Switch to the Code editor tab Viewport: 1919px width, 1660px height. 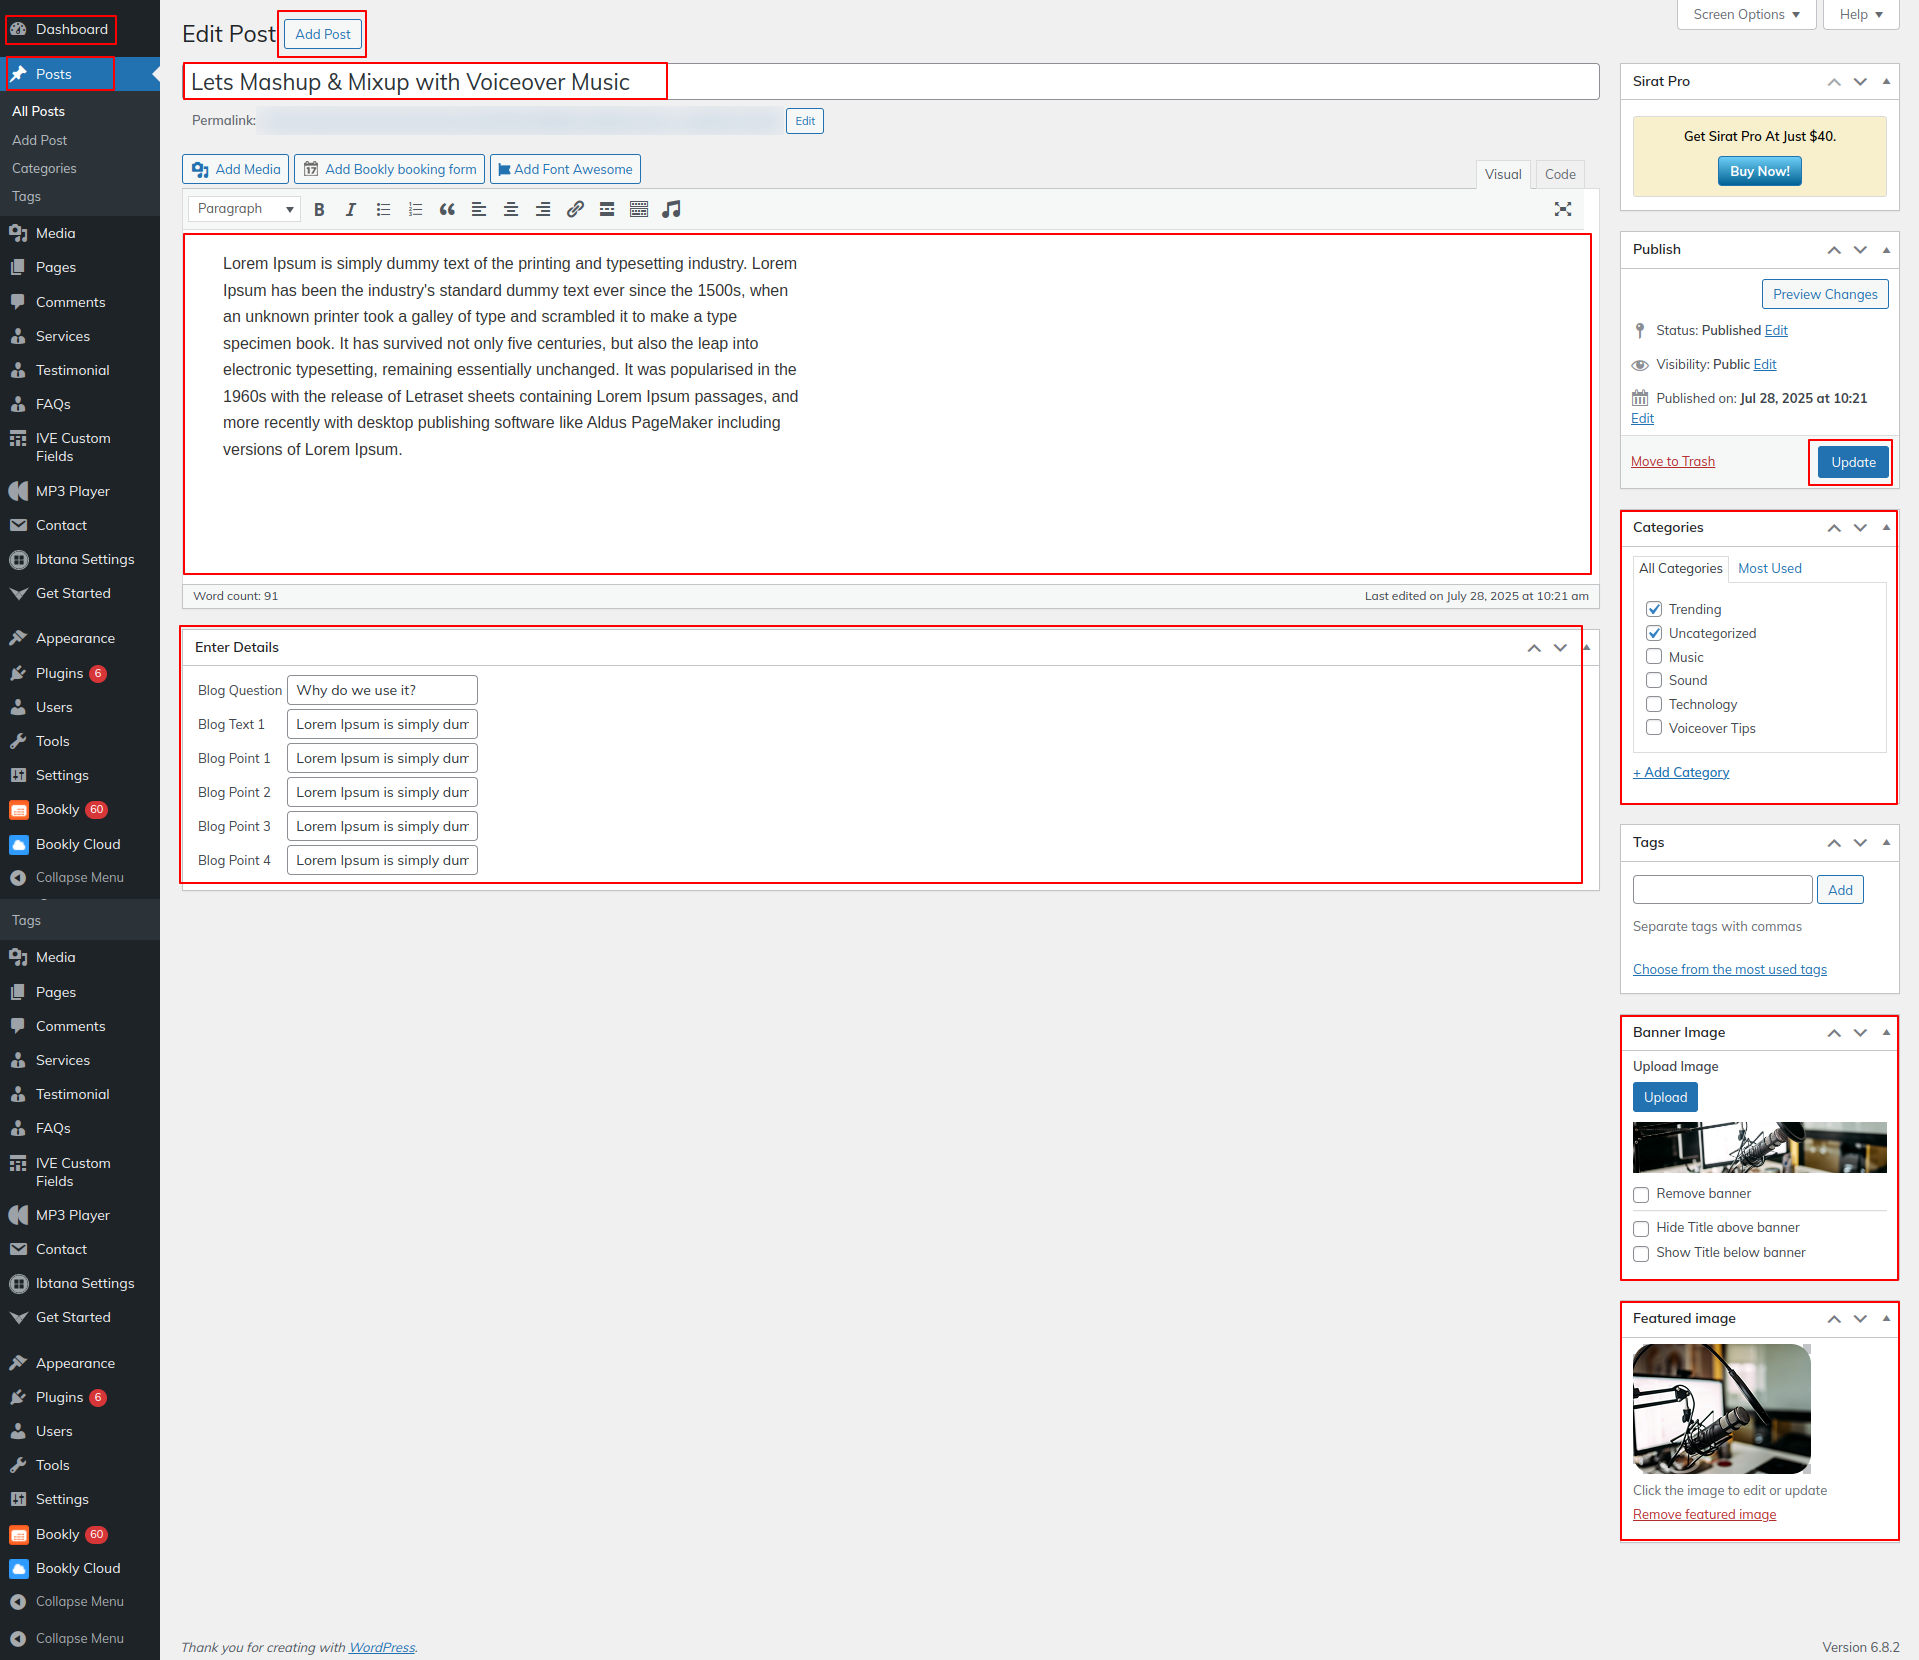tap(1559, 174)
